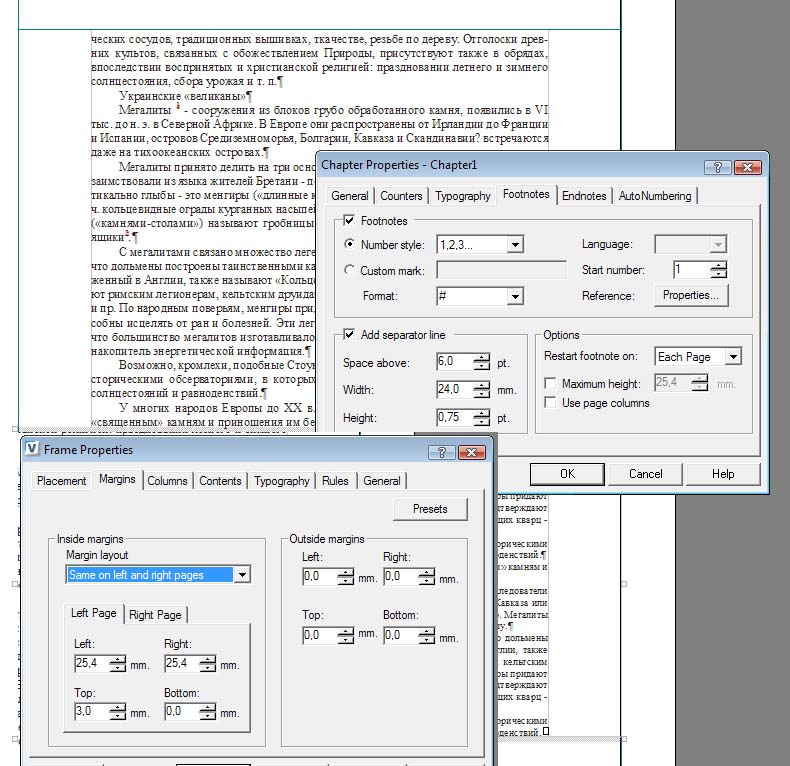790x766 pixels.
Task: Click the red footnote marker after Мегалиты
Action: [x=178, y=106]
